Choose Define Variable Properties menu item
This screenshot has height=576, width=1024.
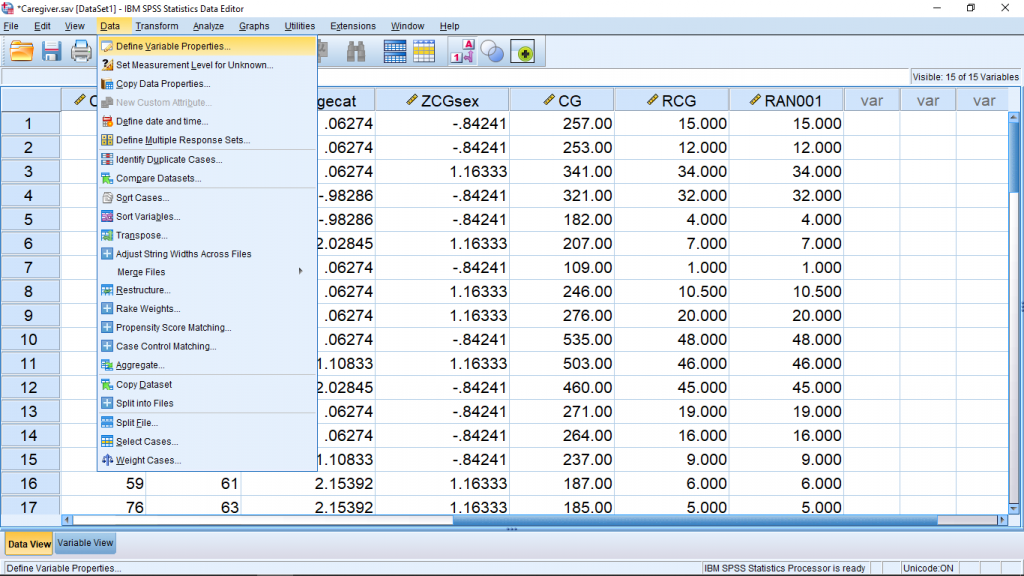click(x=172, y=46)
